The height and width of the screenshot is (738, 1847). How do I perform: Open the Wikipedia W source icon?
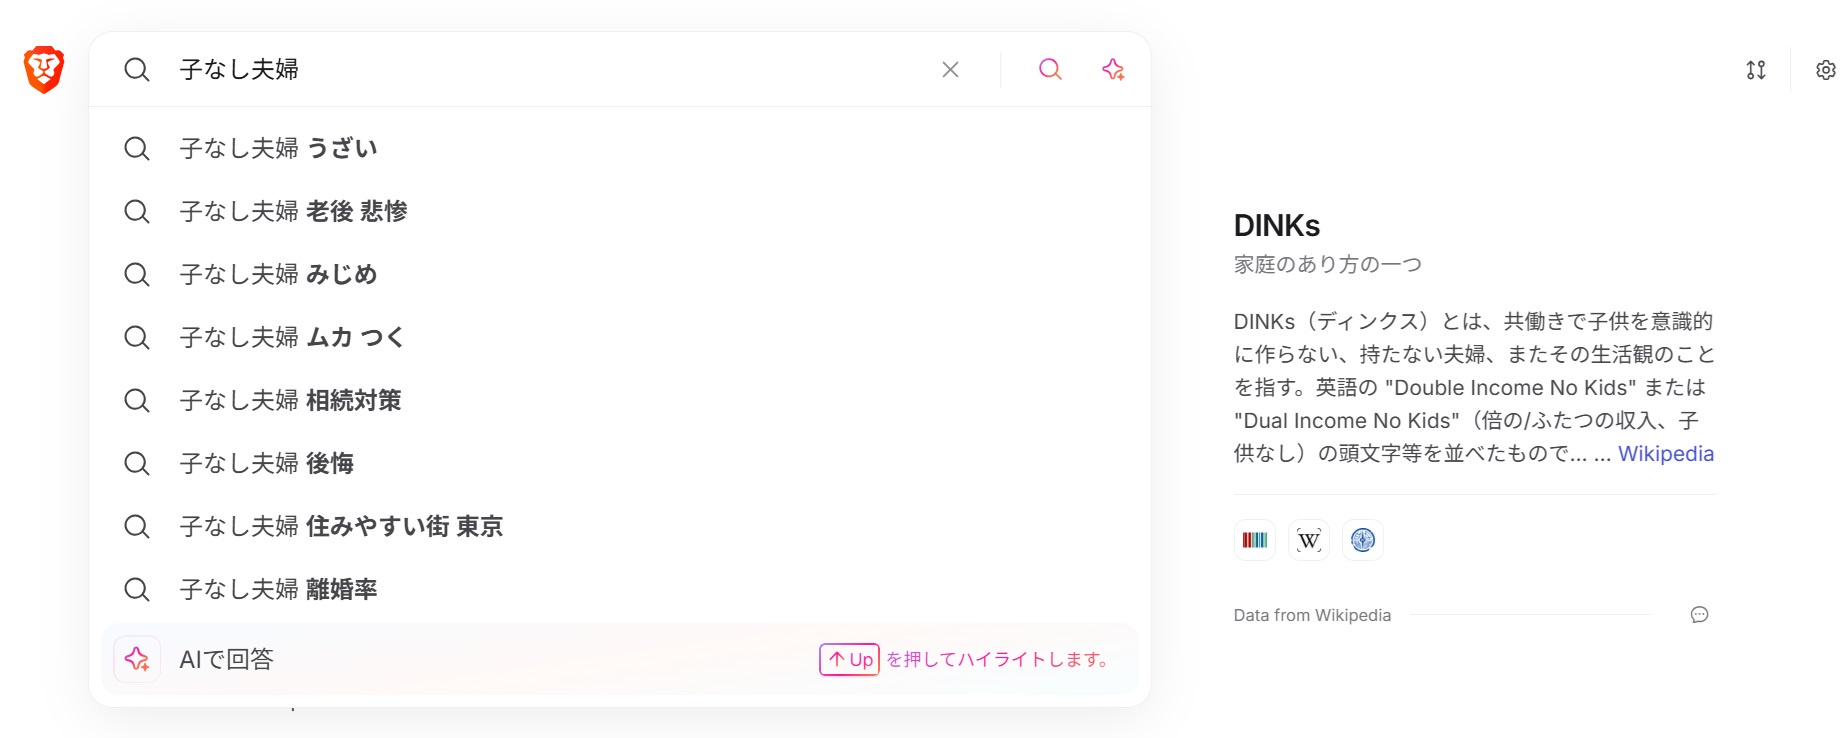click(x=1308, y=540)
